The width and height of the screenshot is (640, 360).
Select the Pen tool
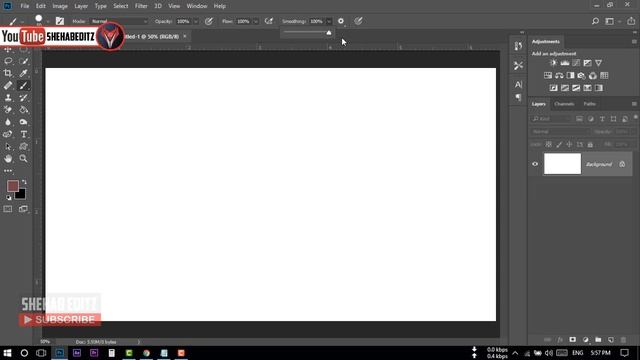click(x=8, y=134)
